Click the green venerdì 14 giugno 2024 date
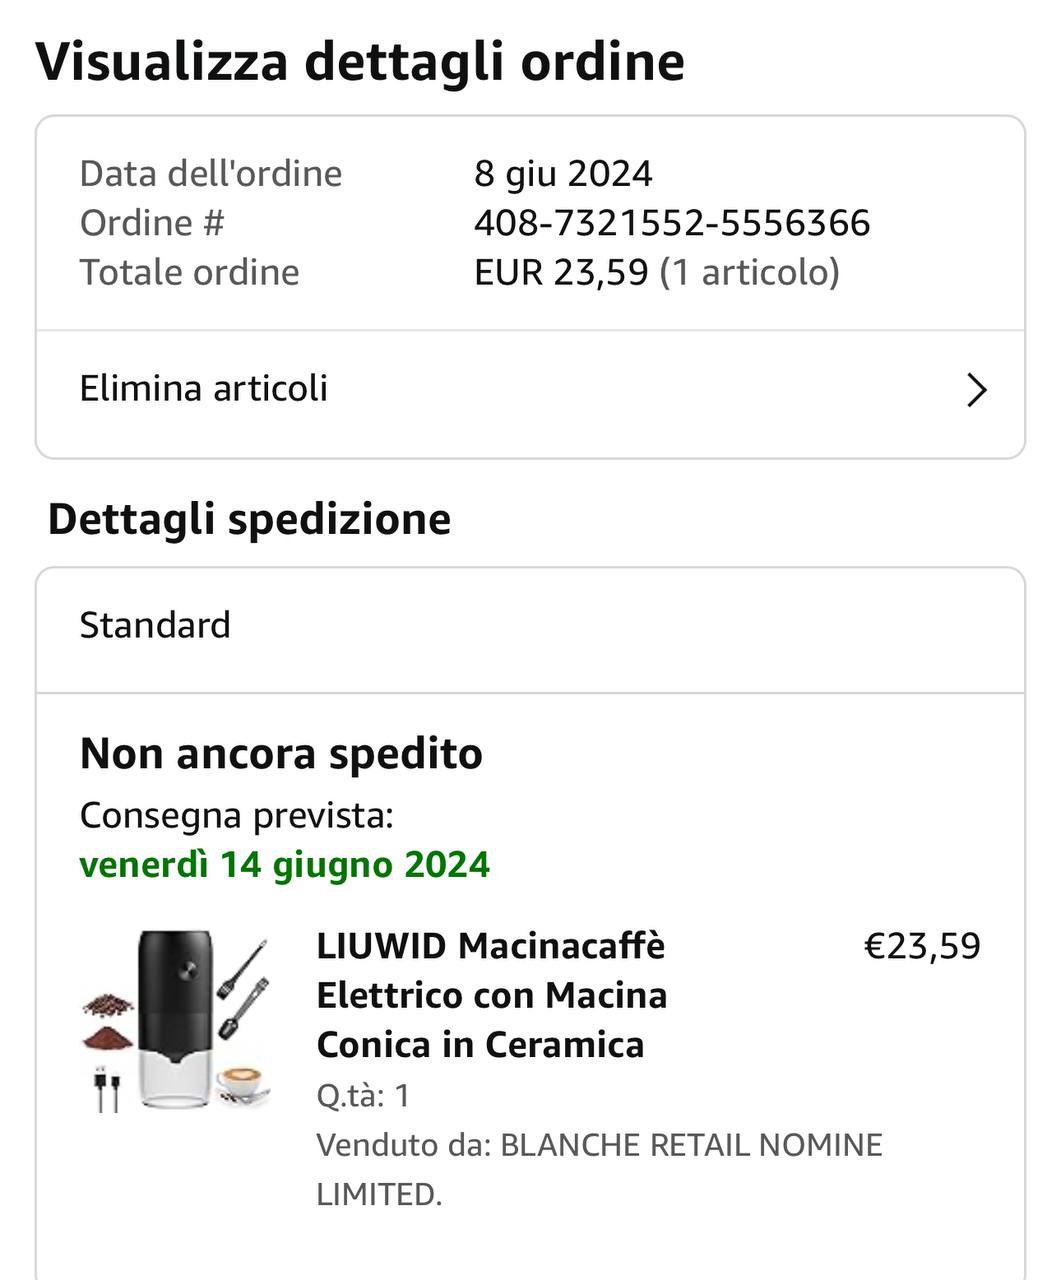The image size is (1061, 1280). (x=285, y=864)
